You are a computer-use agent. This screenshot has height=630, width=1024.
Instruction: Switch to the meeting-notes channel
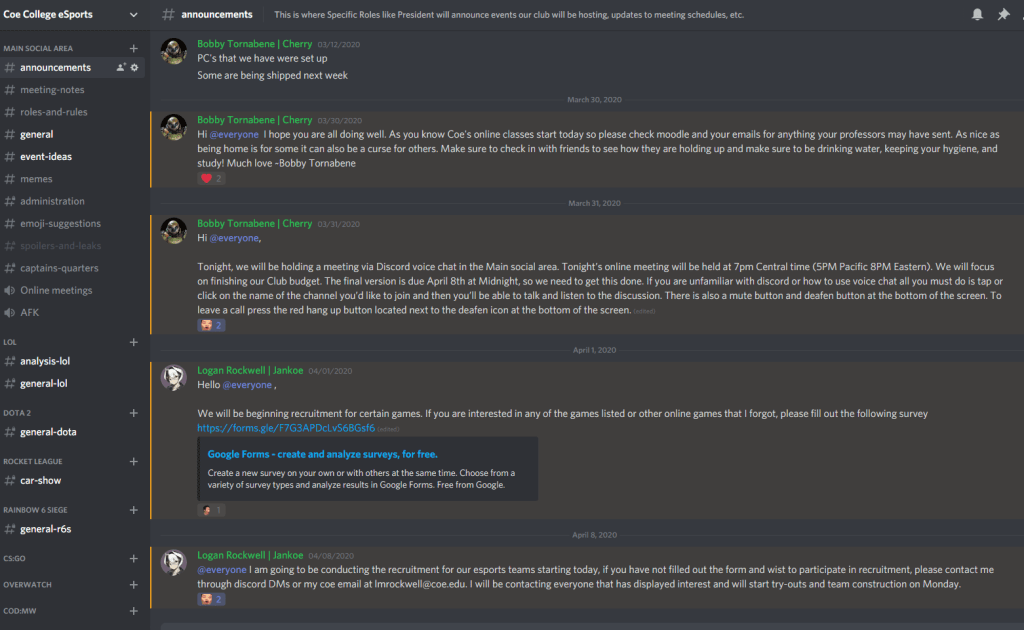point(52,90)
